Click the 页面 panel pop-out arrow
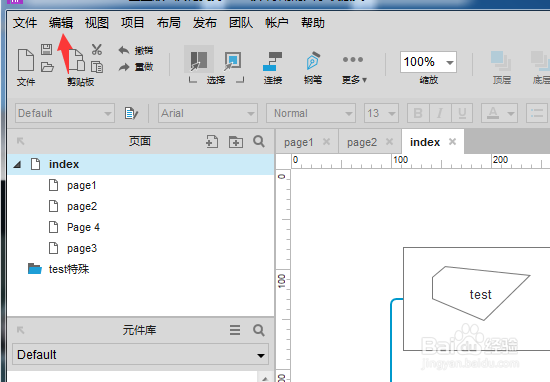Screen dimensions: 550x382 coord(20,141)
